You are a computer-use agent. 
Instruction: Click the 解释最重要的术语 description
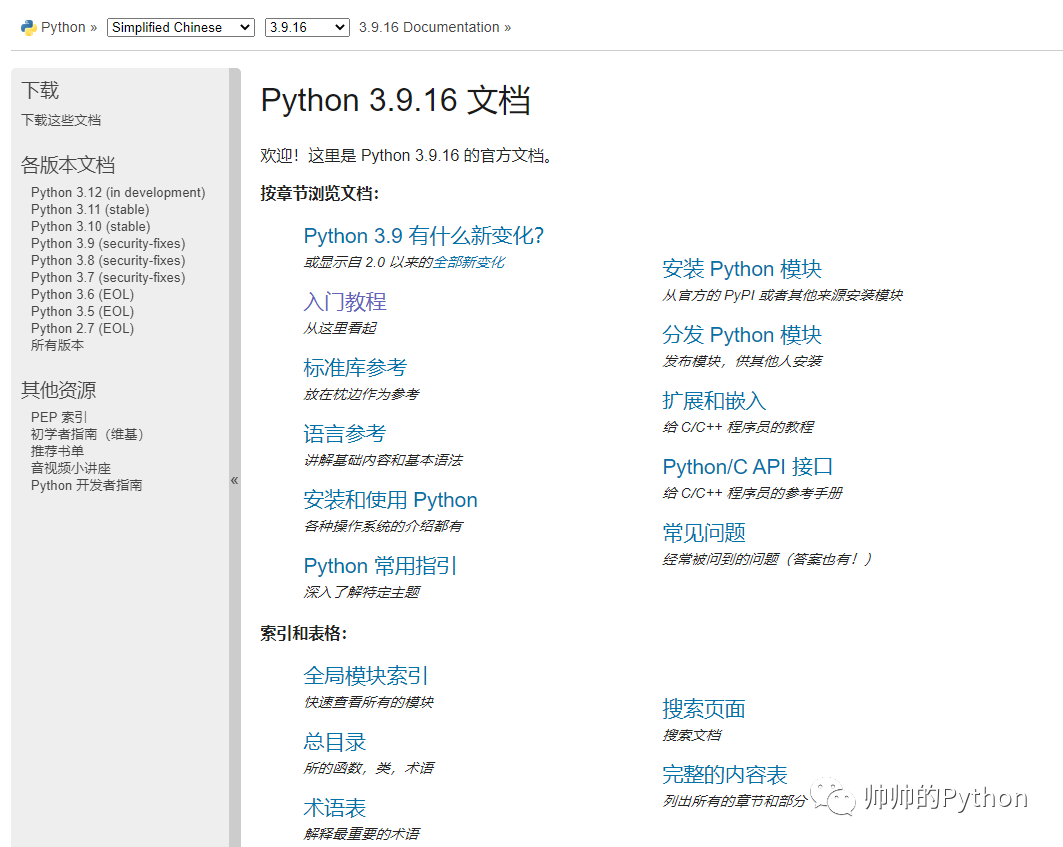coord(361,833)
